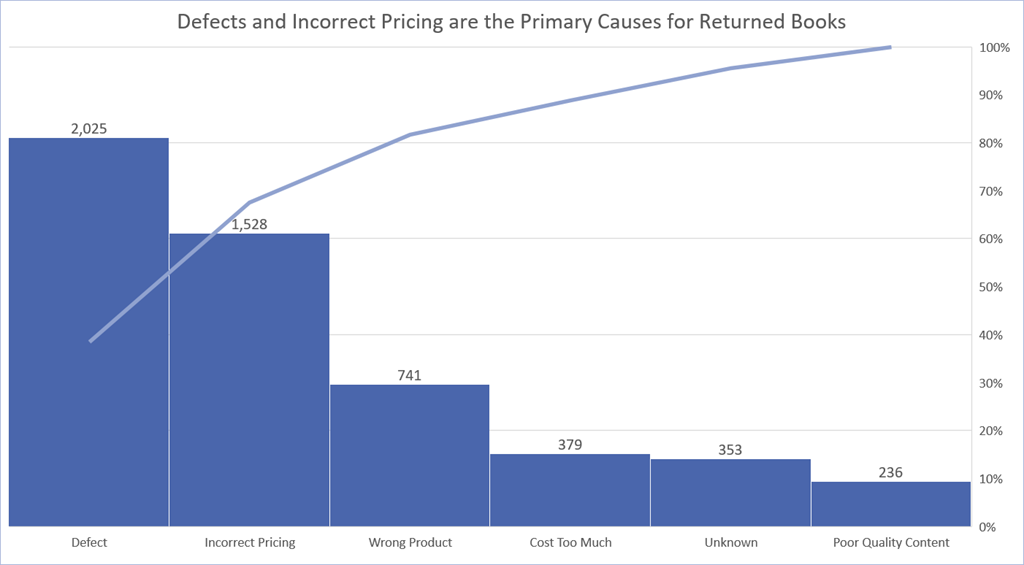This screenshot has width=1024, height=565.
Task: Click the Defect axis label
Action: click(x=89, y=542)
